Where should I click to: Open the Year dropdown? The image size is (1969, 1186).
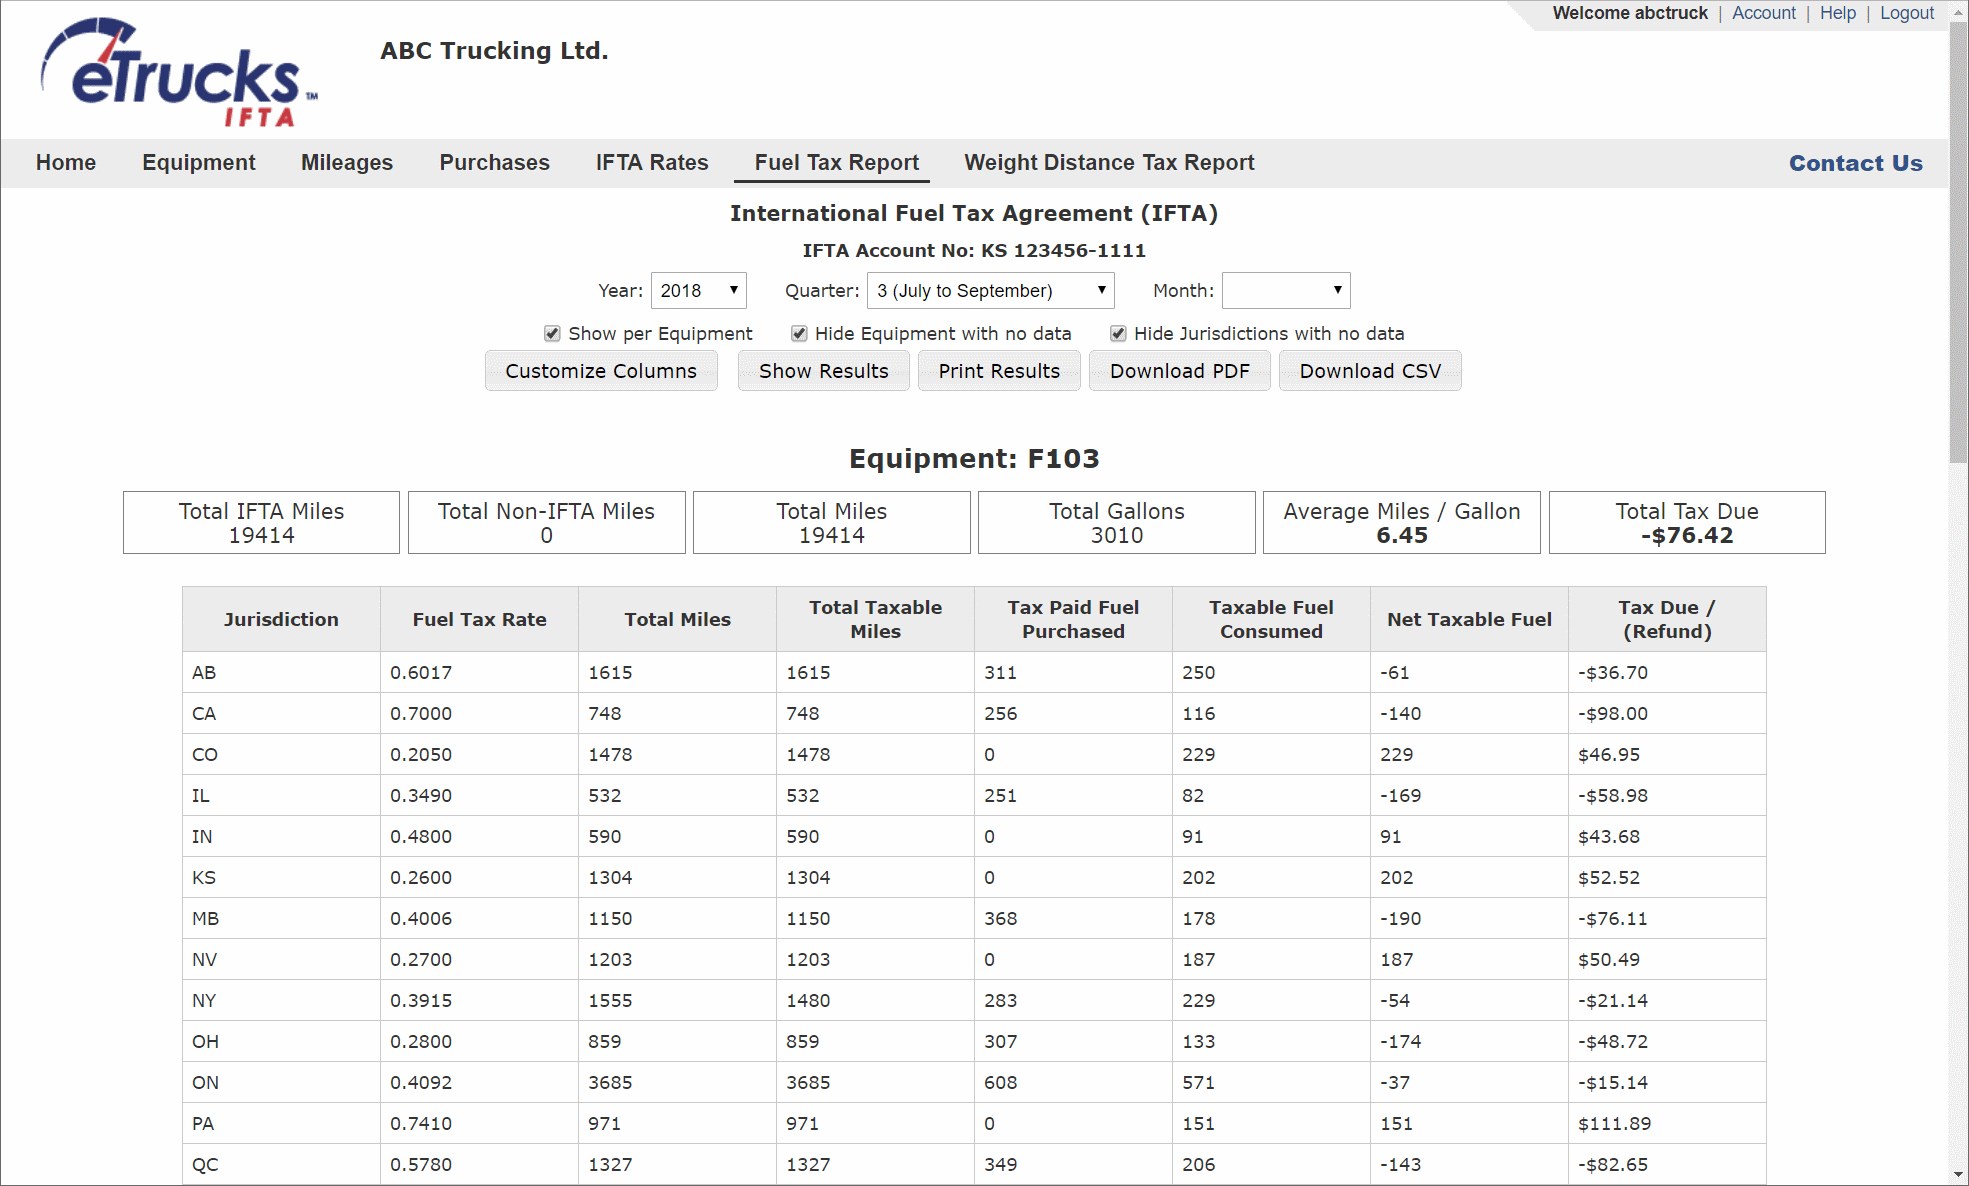pos(698,291)
